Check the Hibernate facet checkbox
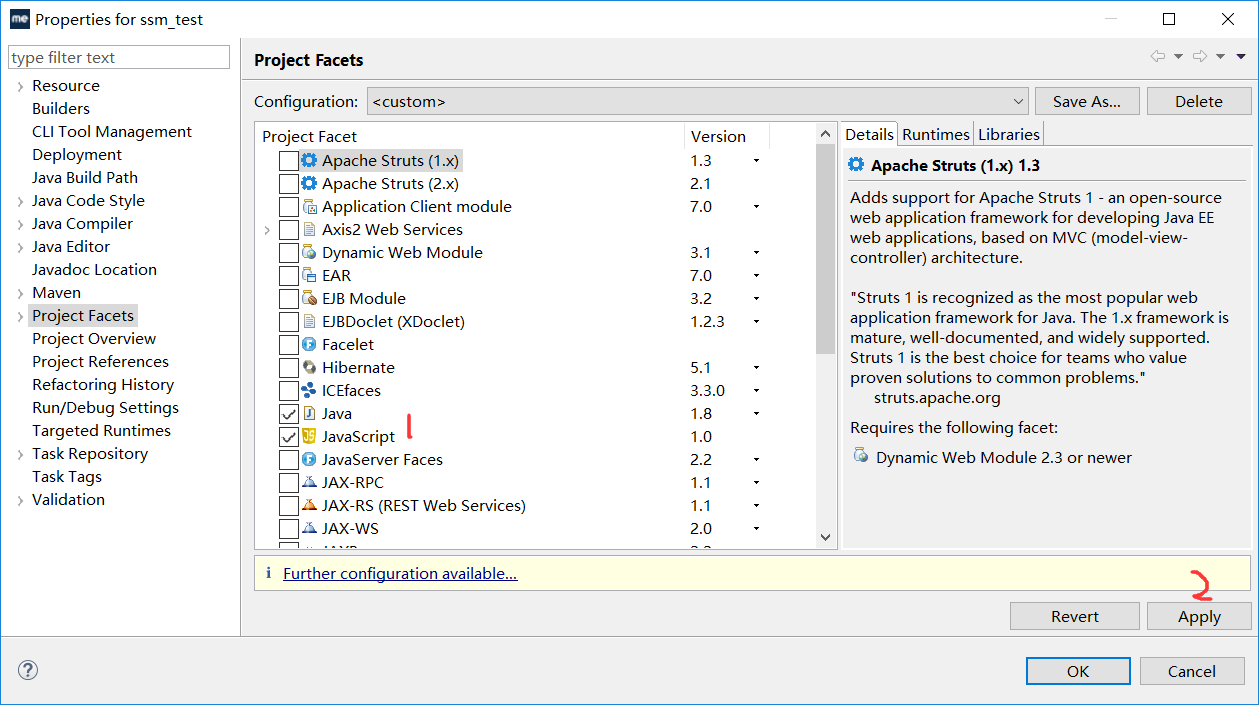The image size is (1259, 705). [288, 367]
